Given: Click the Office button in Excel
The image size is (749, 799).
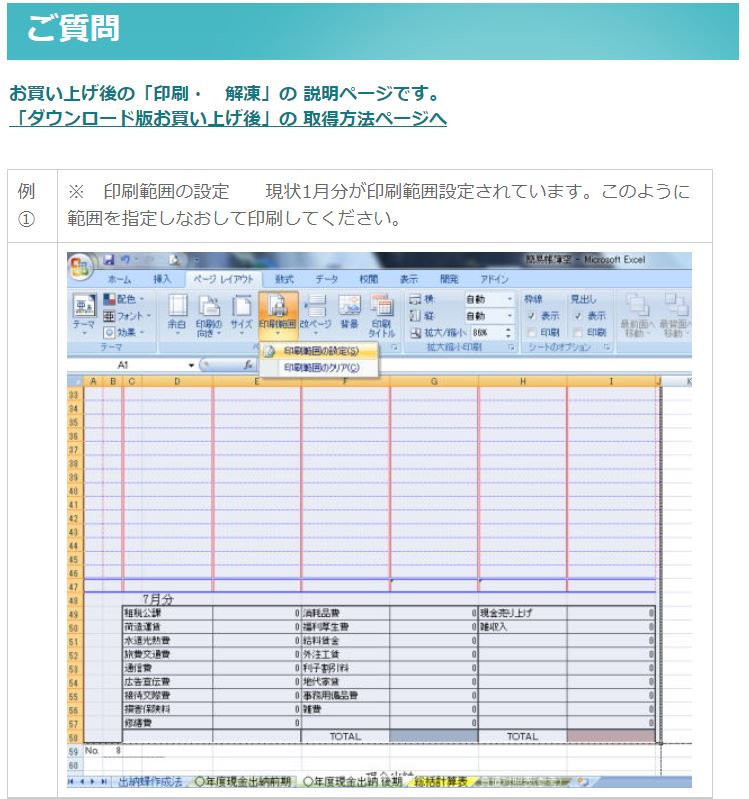Looking at the screenshot, I should click(80, 267).
